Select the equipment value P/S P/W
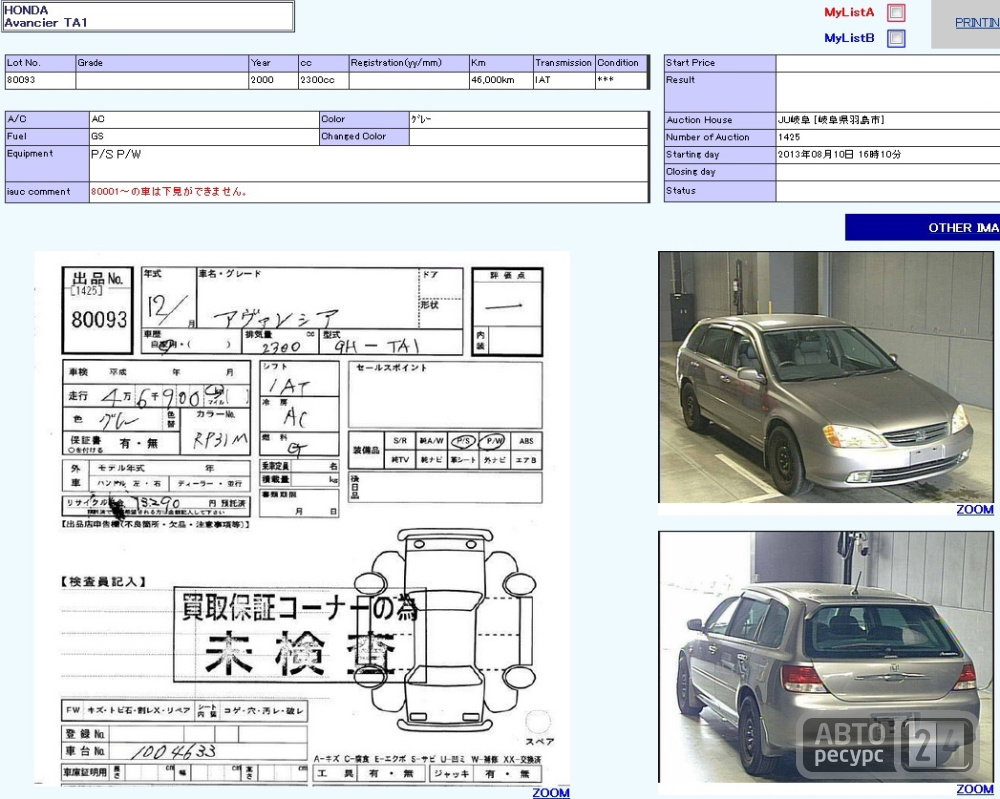Image resolution: width=1000 pixels, height=799 pixels. click(x=116, y=154)
